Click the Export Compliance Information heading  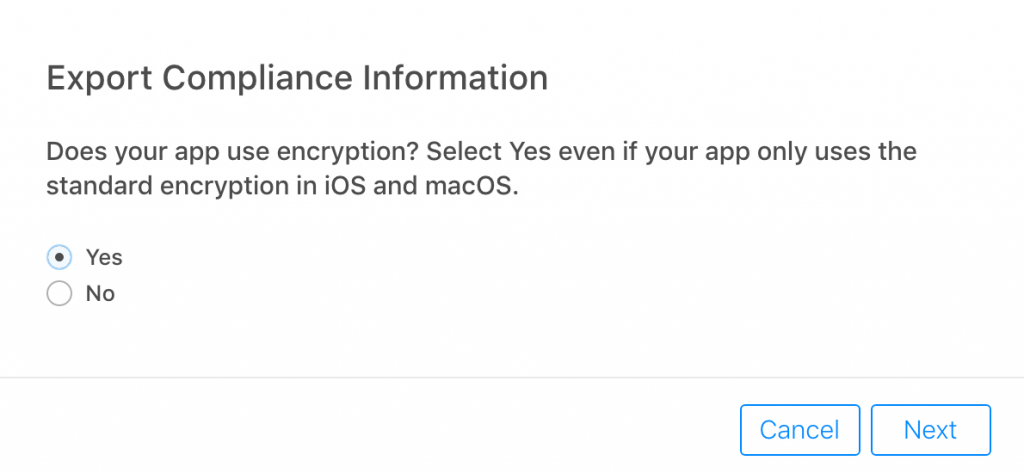[x=297, y=80]
